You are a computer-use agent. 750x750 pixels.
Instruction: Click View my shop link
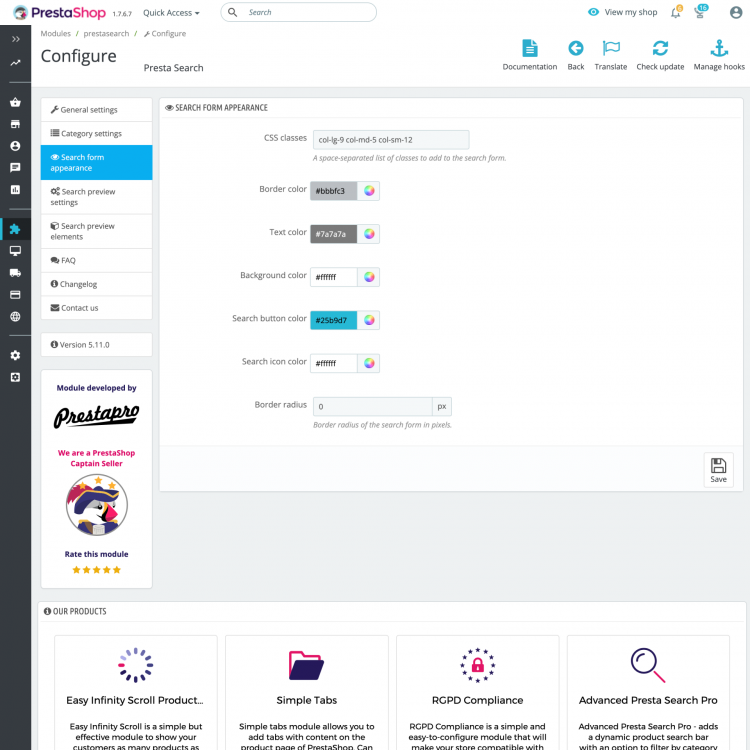[622, 12]
